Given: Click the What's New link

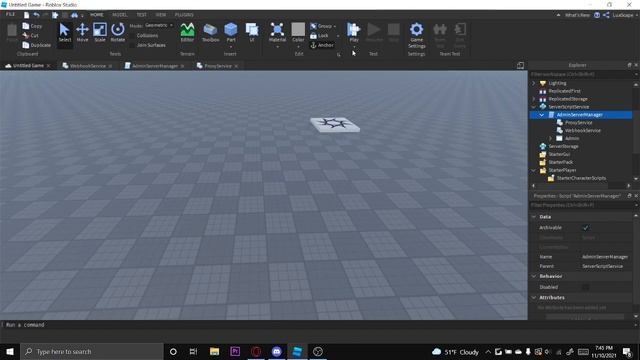Looking at the screenshot, I should (x=577, y=15).
